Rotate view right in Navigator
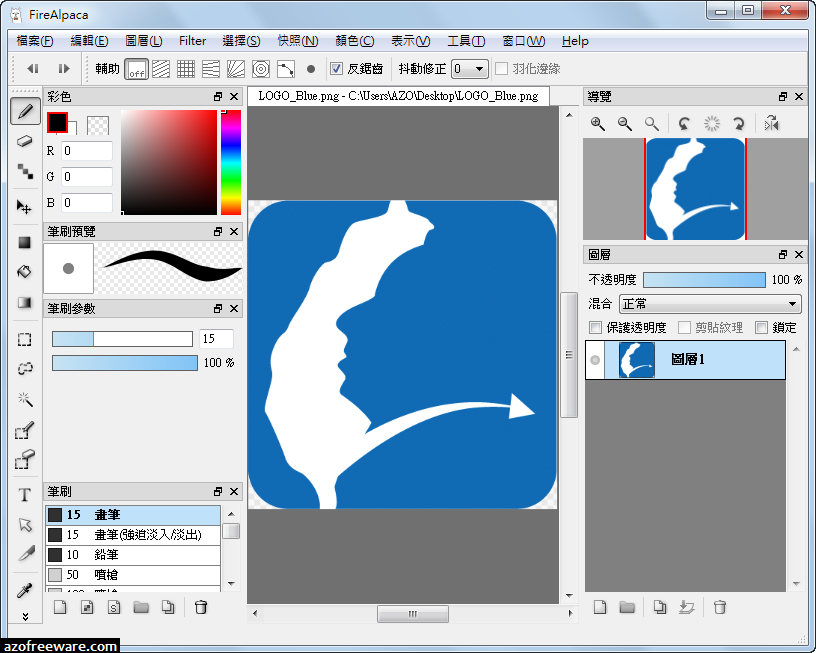 tap(738, 124)
